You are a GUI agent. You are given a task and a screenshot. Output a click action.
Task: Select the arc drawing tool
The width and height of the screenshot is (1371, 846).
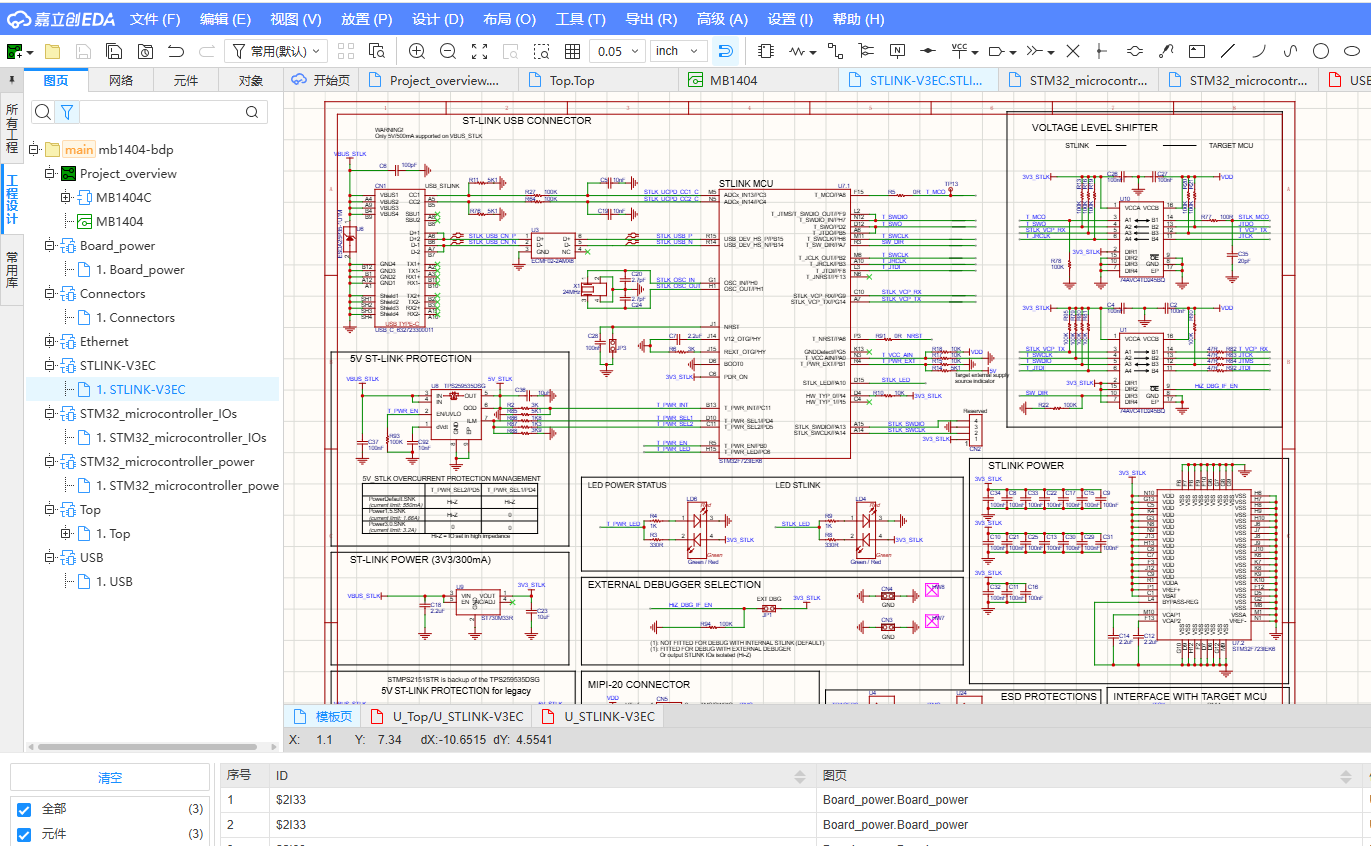(x=1259, y=51)
